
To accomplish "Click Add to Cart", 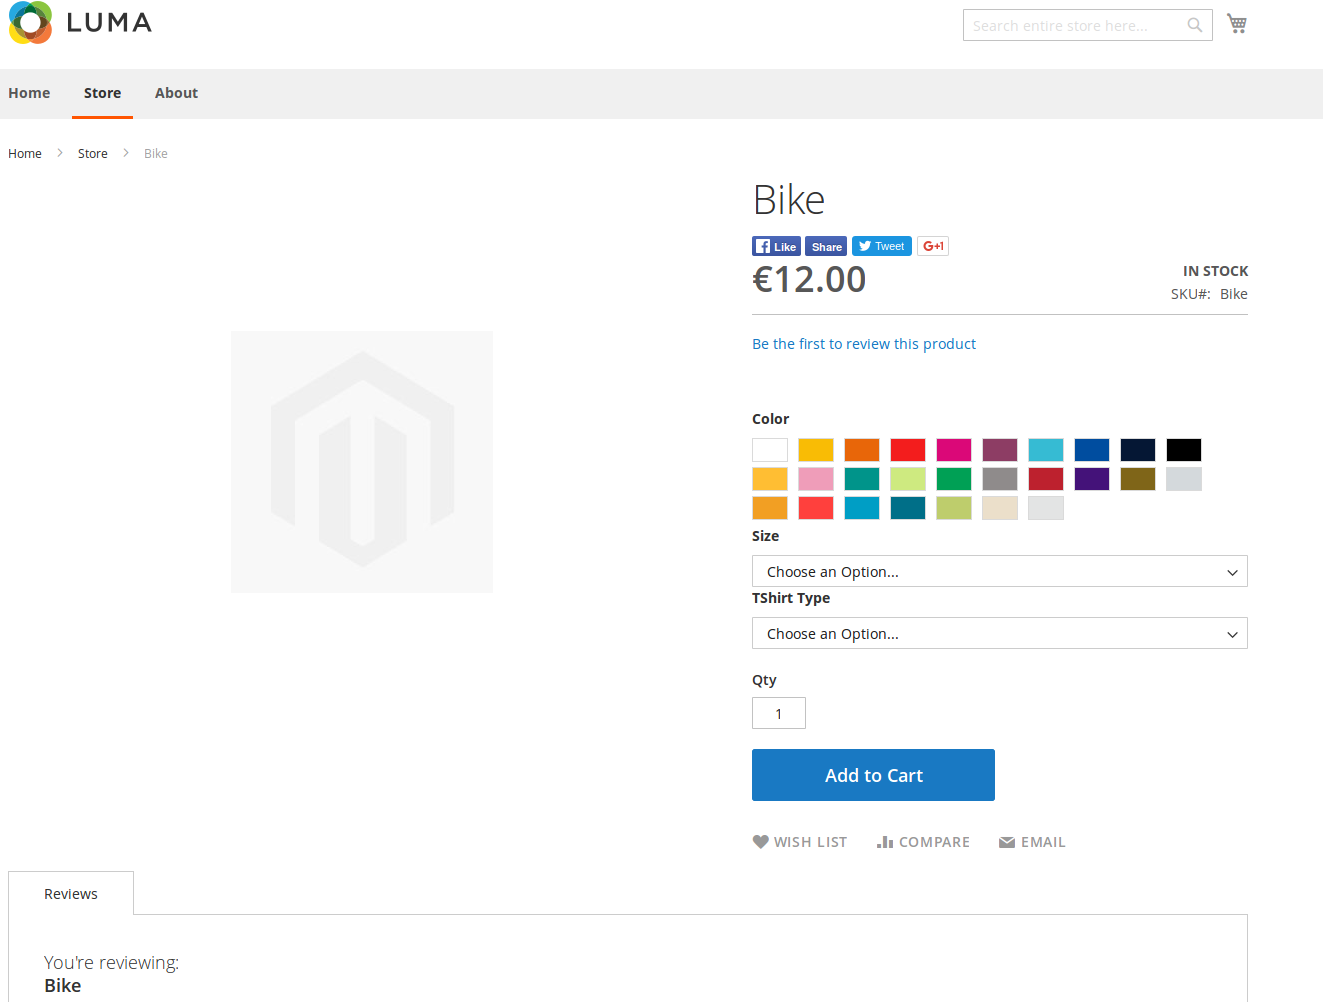I will pyautogui.click(x=873, y=775).
